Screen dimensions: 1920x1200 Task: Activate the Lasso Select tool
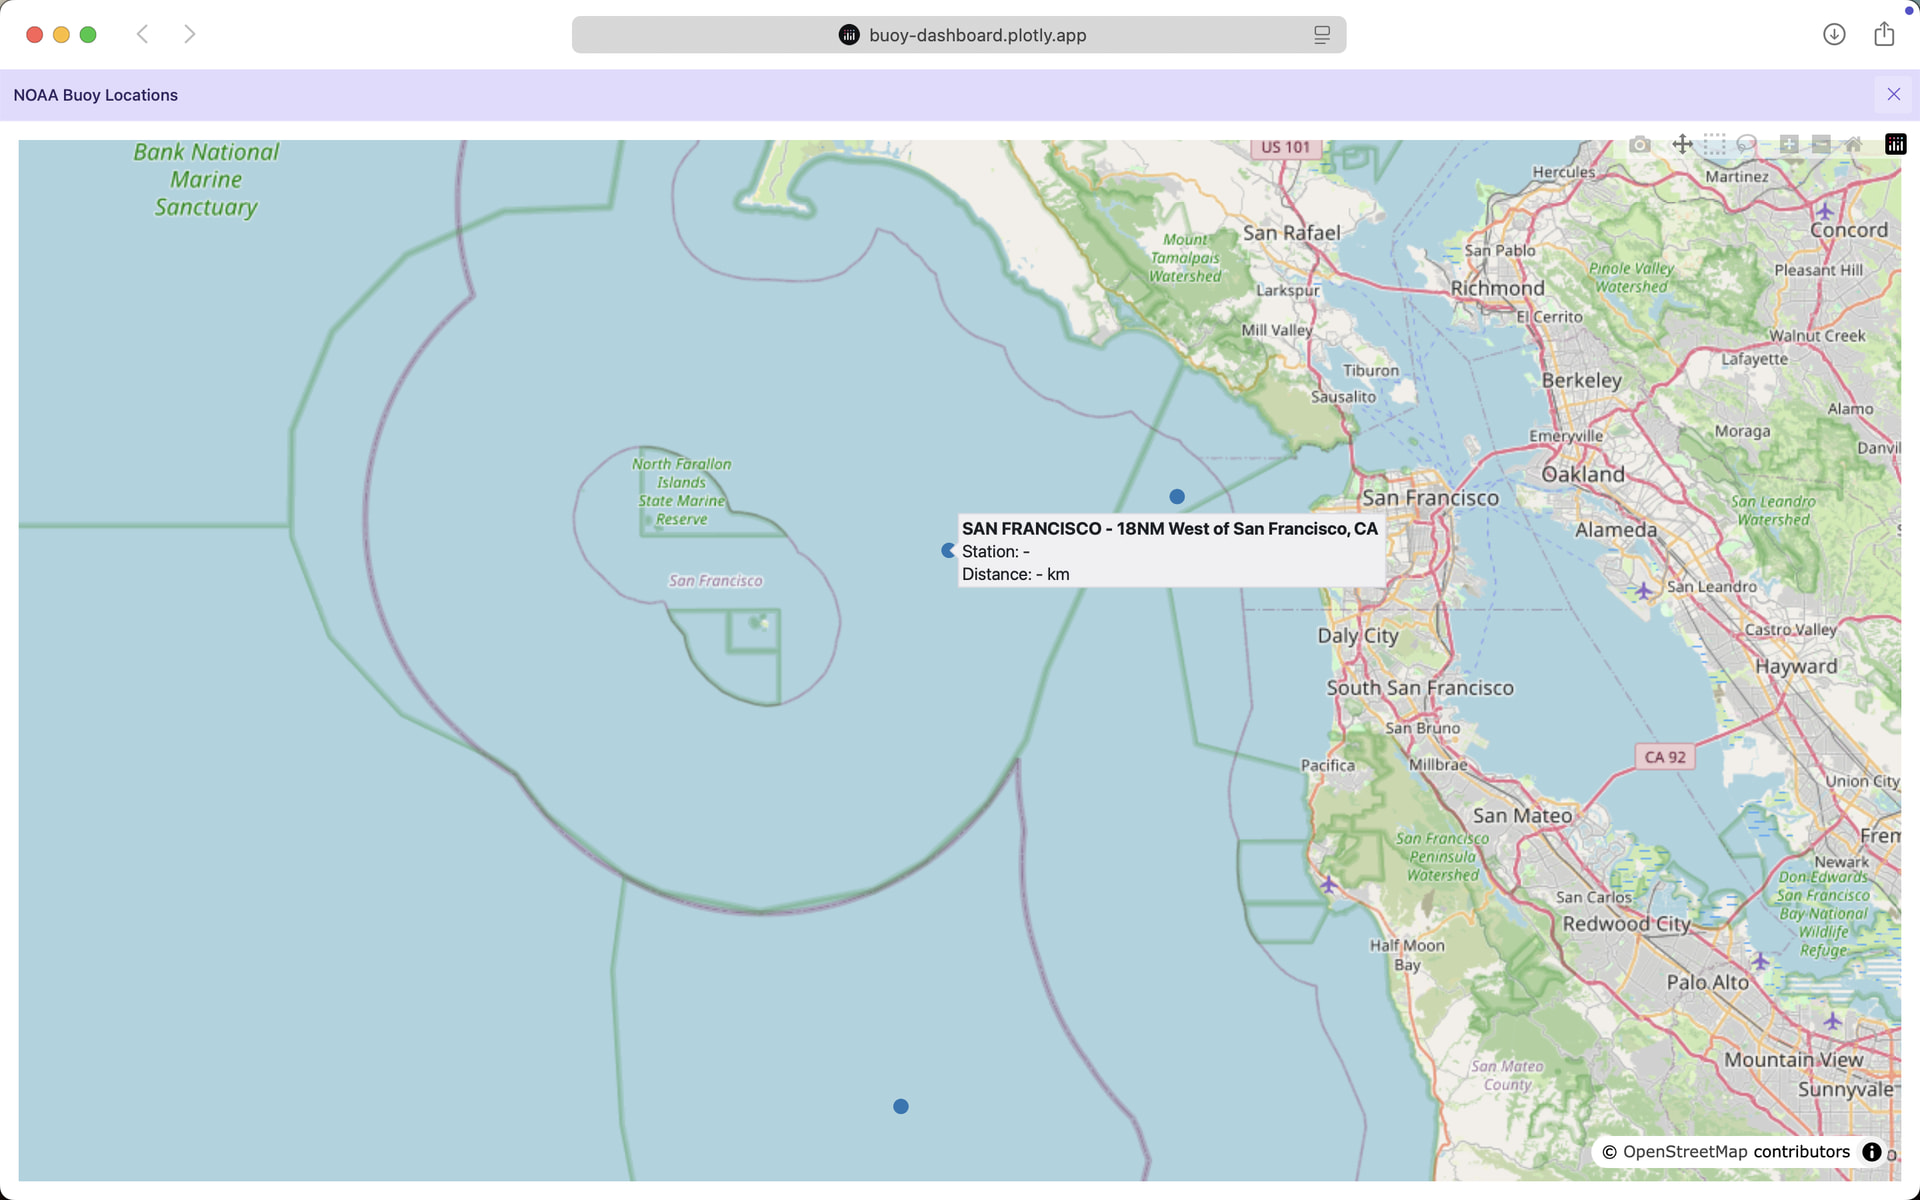[1747, 145]
